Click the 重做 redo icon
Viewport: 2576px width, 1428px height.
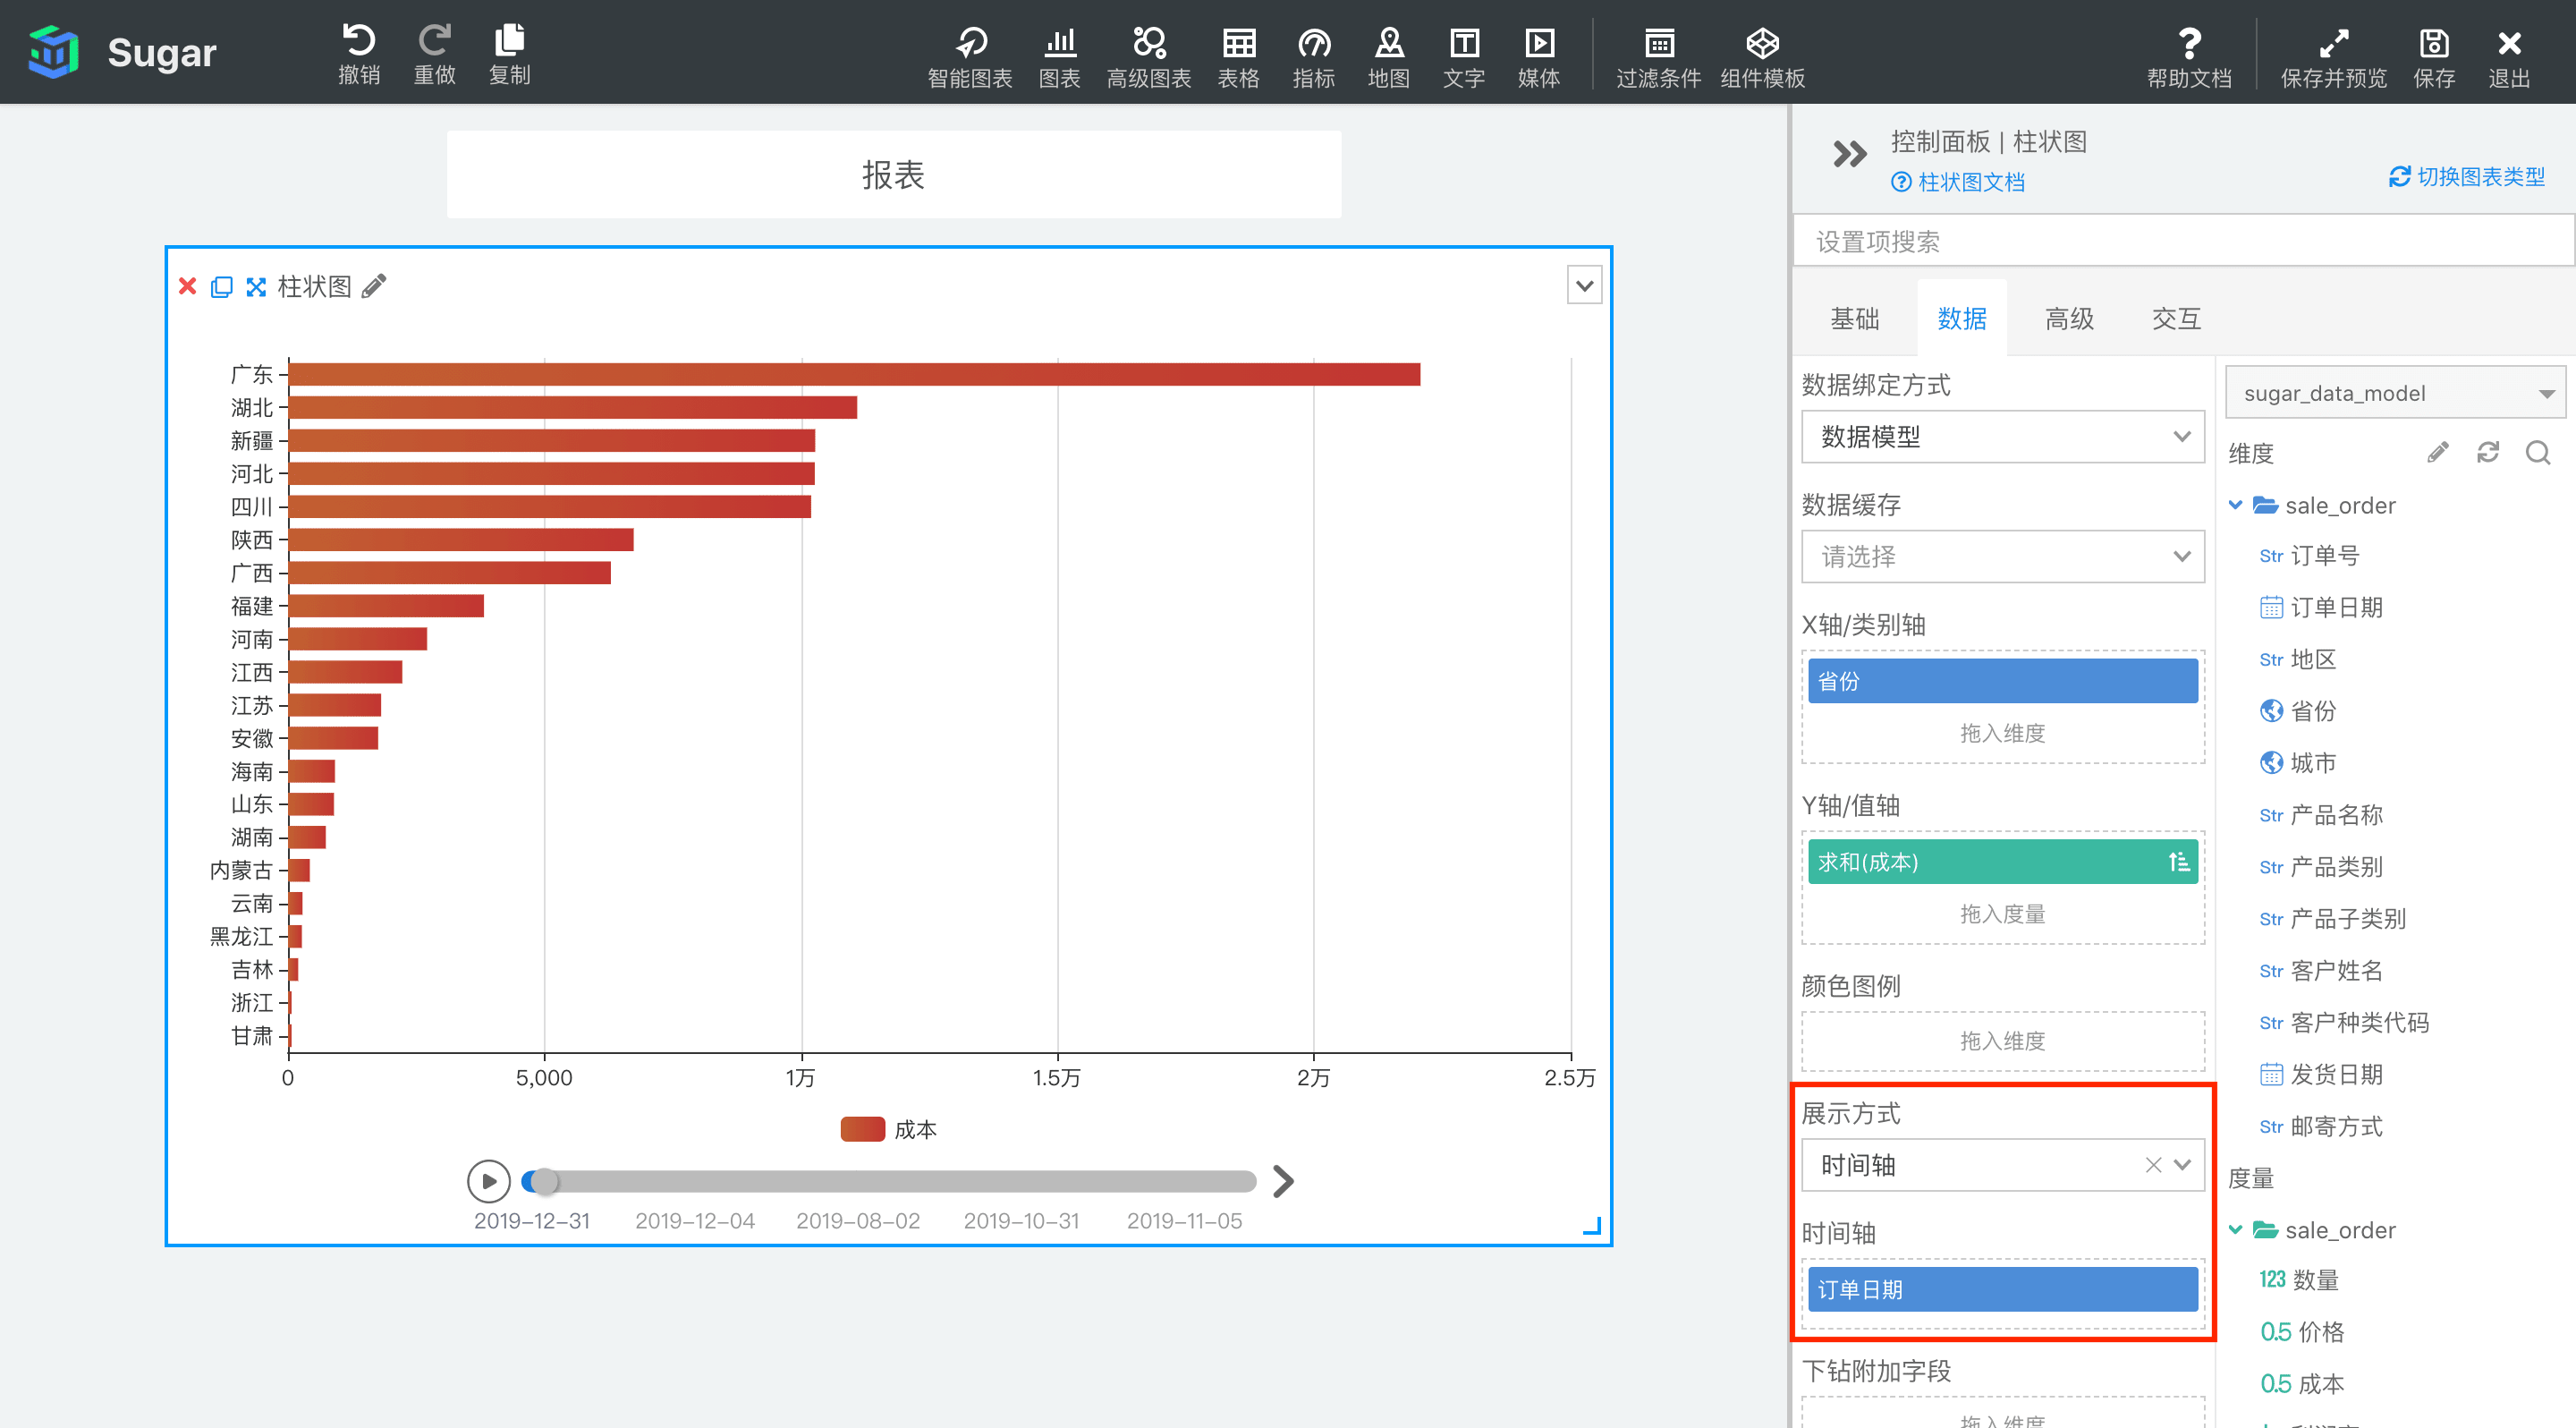click(x=434, y=41)
